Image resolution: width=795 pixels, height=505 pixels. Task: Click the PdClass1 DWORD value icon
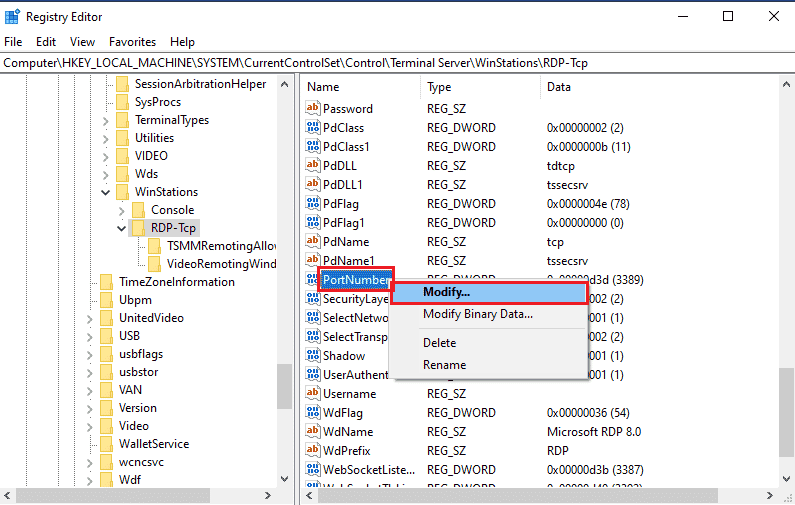tap(313, 146)
